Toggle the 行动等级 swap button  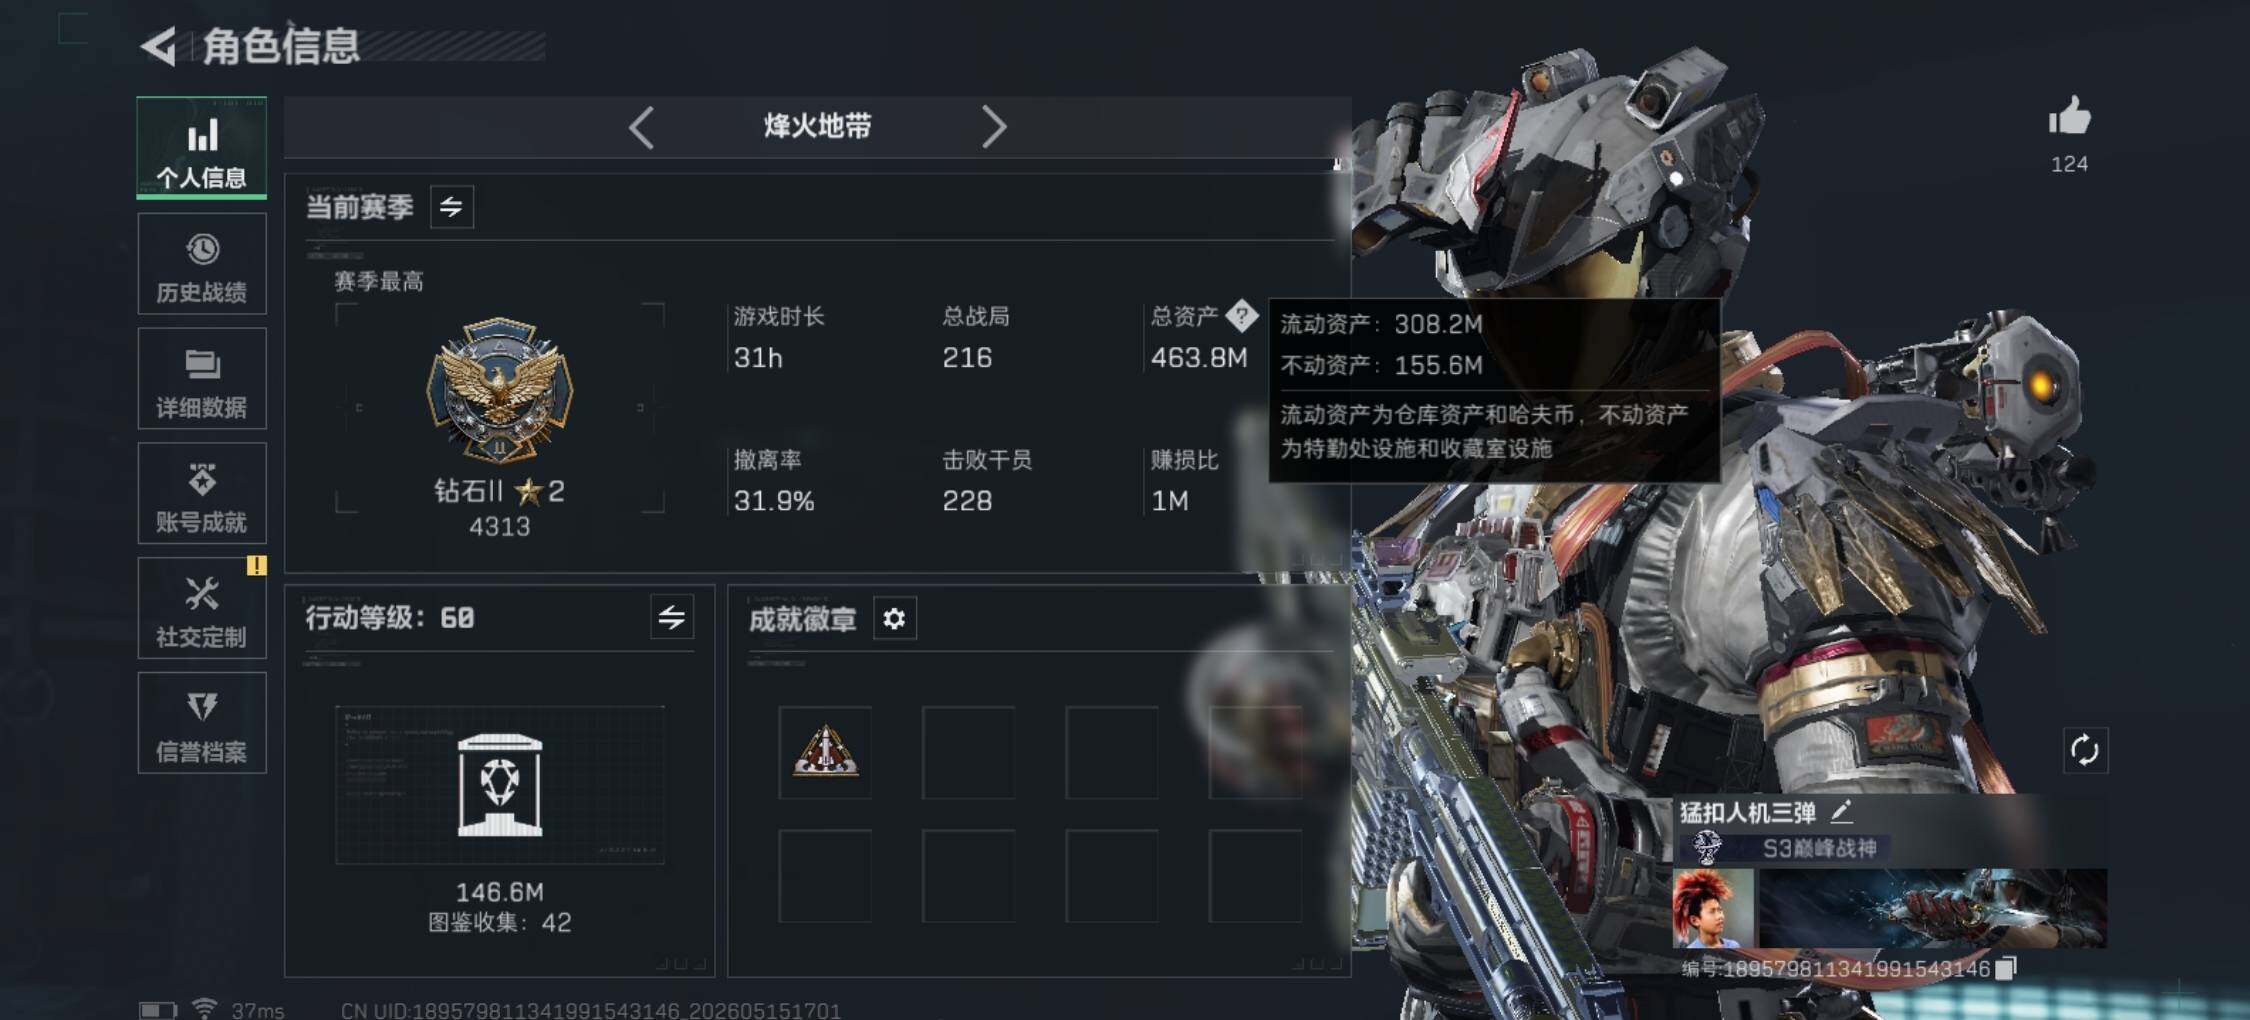click(672, 618)
